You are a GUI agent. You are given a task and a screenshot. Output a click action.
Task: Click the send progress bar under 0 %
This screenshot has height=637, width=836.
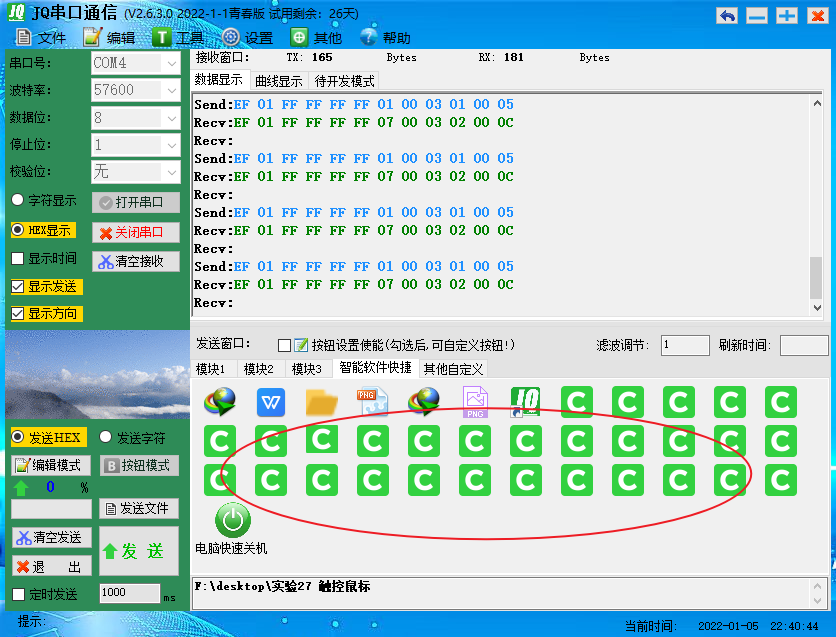pos(51,509)
